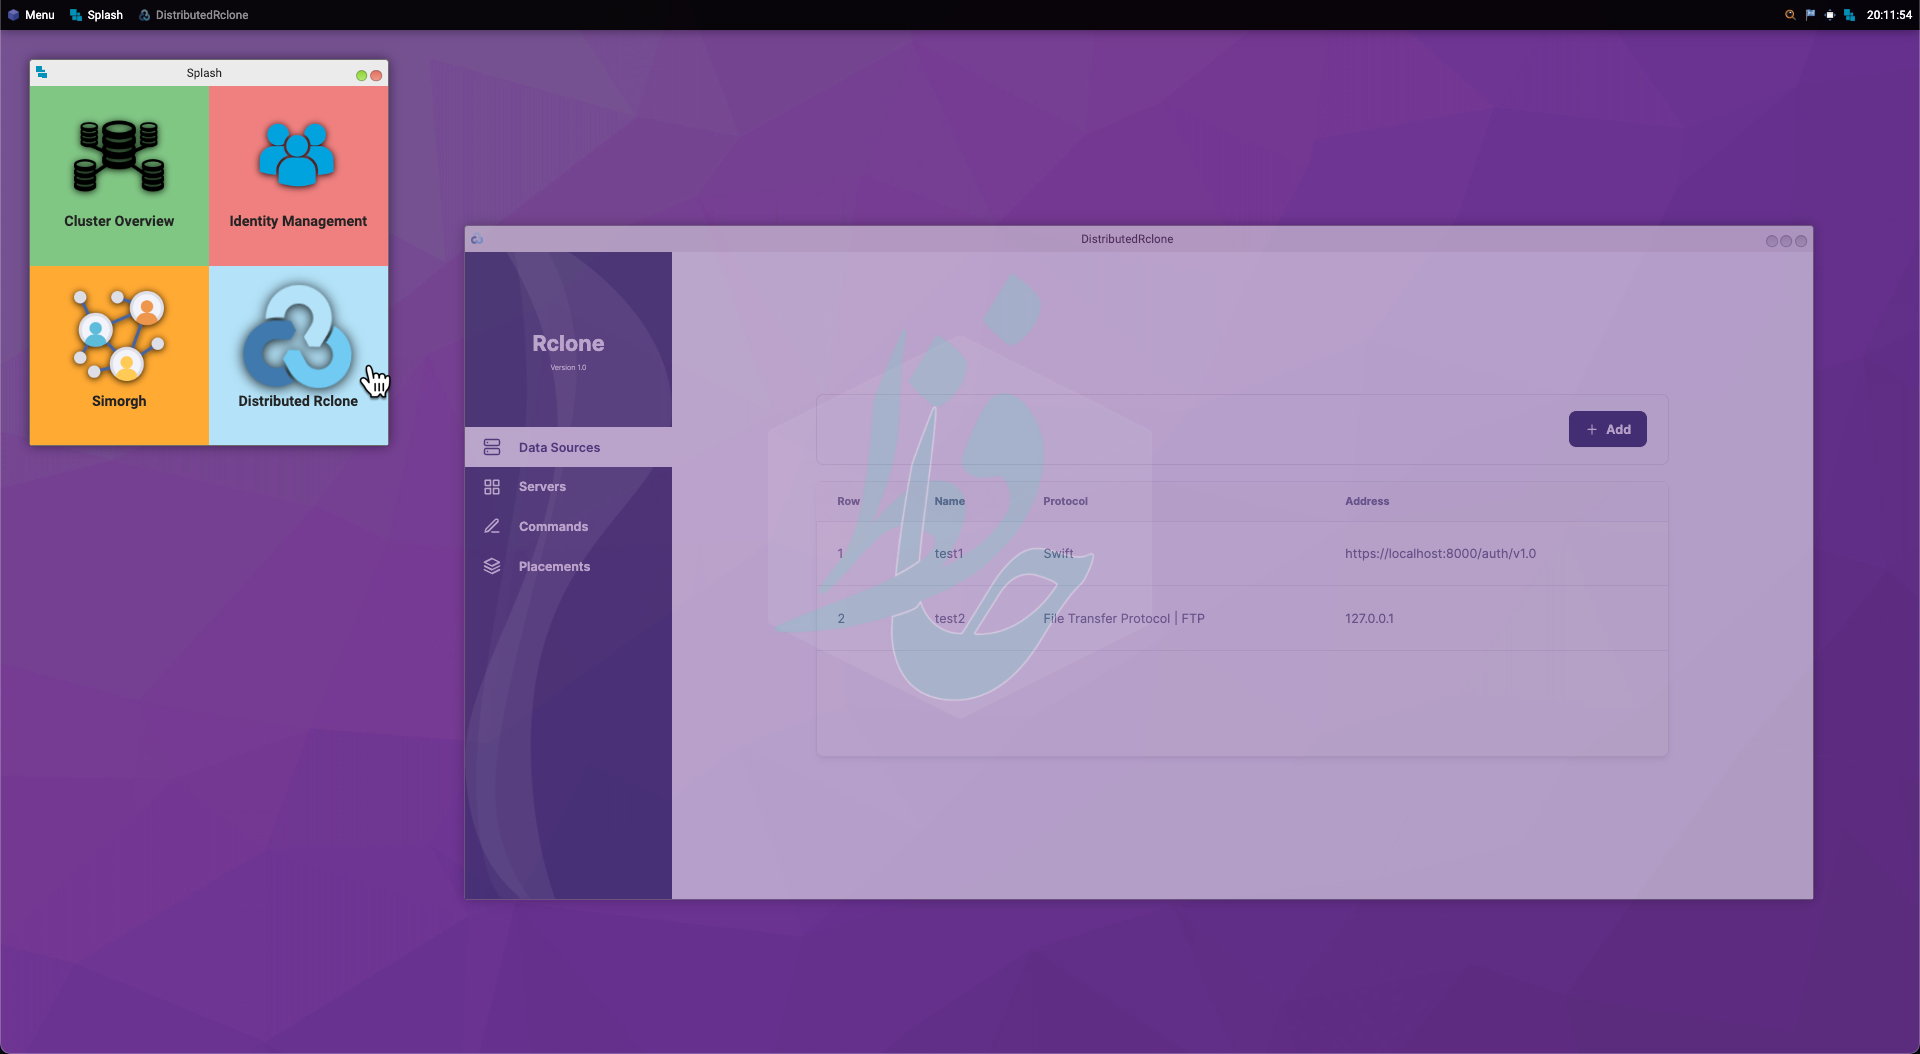The width and height of the screenshot is (1920, 1054).
Task: Switch to Splash in the taskbar
Action: pyautogui.click(x=96, y=15)
